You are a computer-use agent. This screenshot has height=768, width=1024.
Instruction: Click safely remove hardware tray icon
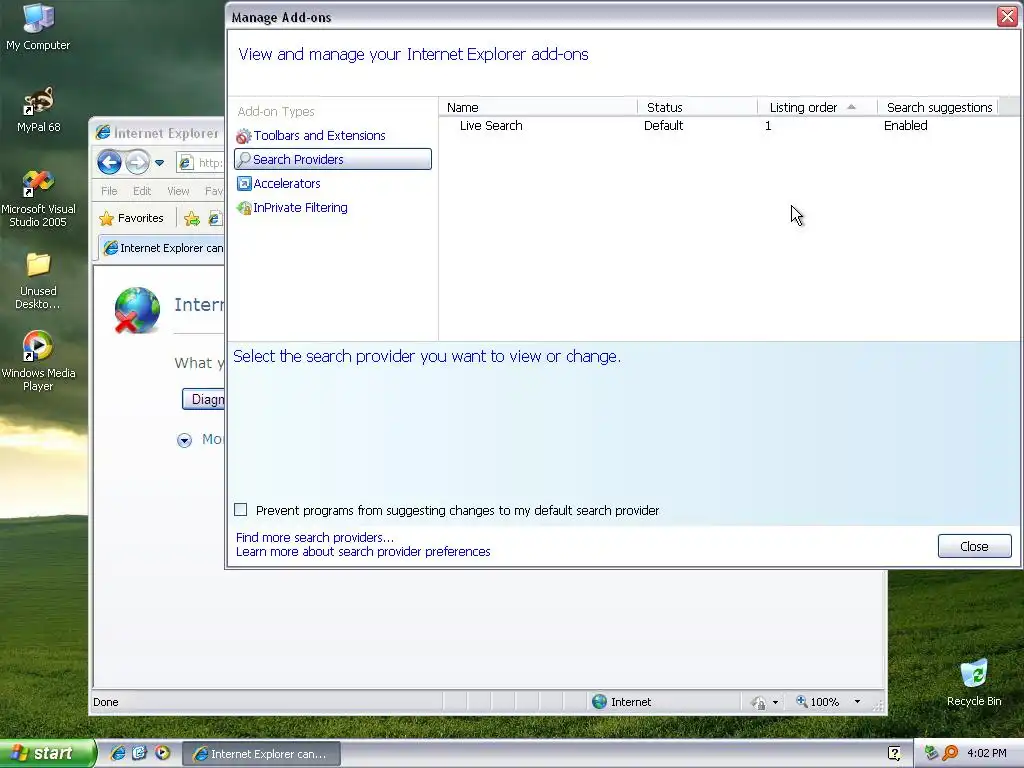tap(931, 753)
